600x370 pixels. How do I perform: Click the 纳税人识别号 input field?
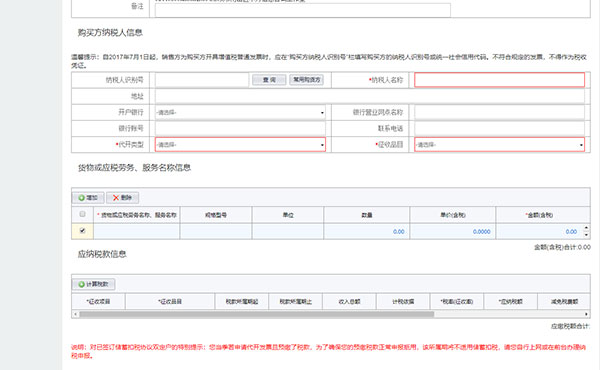202,80
